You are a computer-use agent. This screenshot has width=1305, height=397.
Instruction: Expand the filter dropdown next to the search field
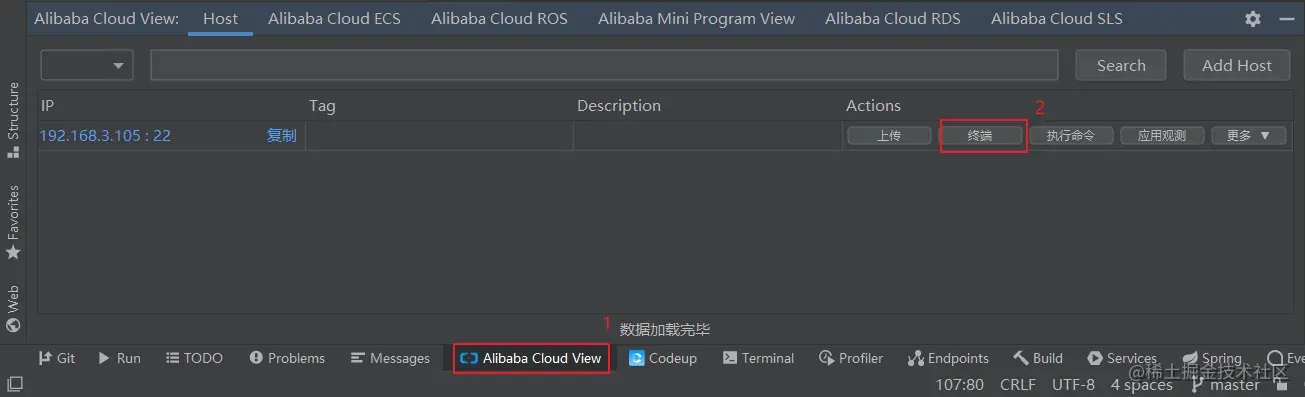pos(87,65)
